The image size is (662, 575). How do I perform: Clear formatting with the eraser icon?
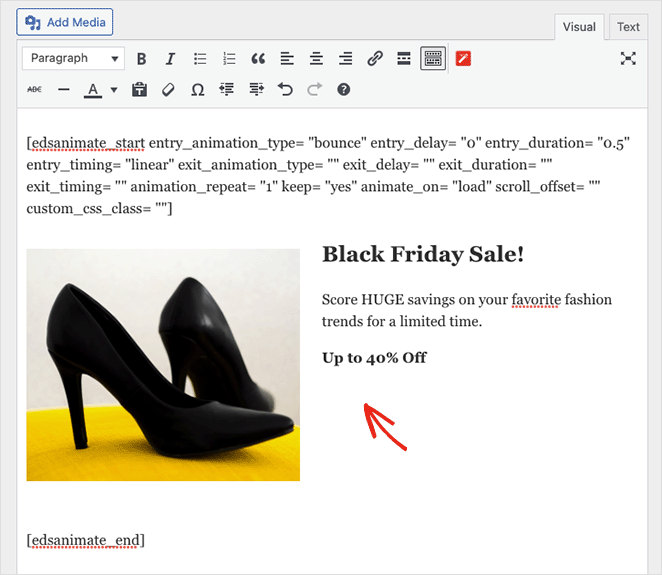(168, 90)
